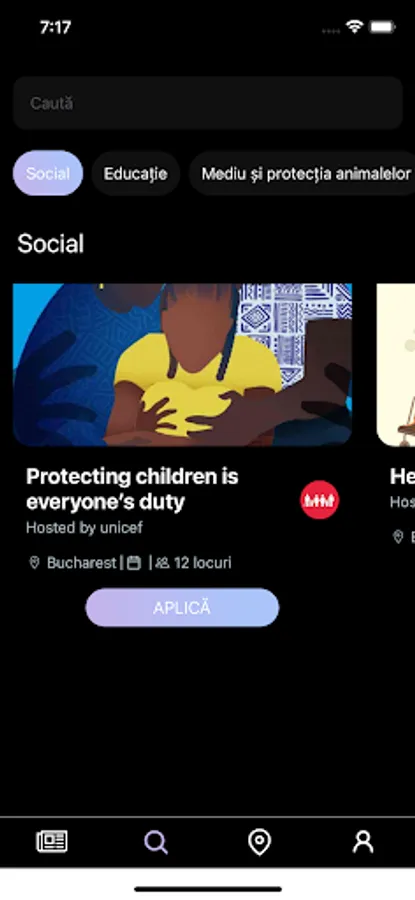Tap the Wi-Fi status bar icon
Viewport: 415px width, 900px height.
(355, 27)
